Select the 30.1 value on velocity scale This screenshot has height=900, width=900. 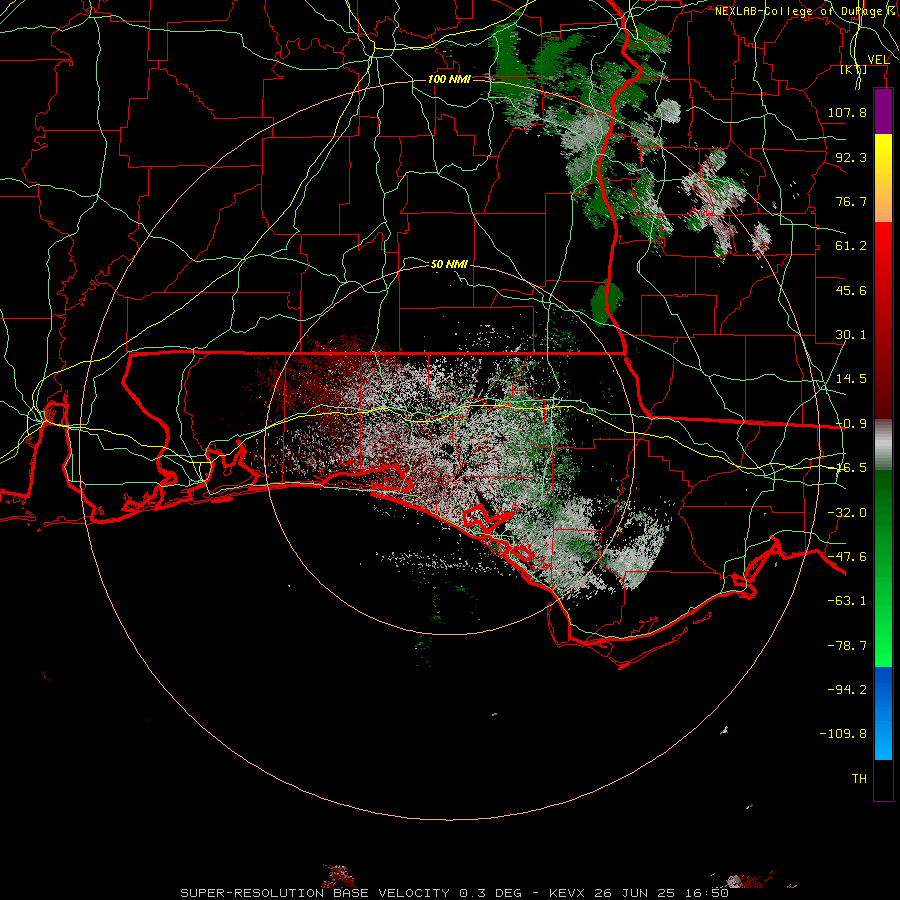851,335
